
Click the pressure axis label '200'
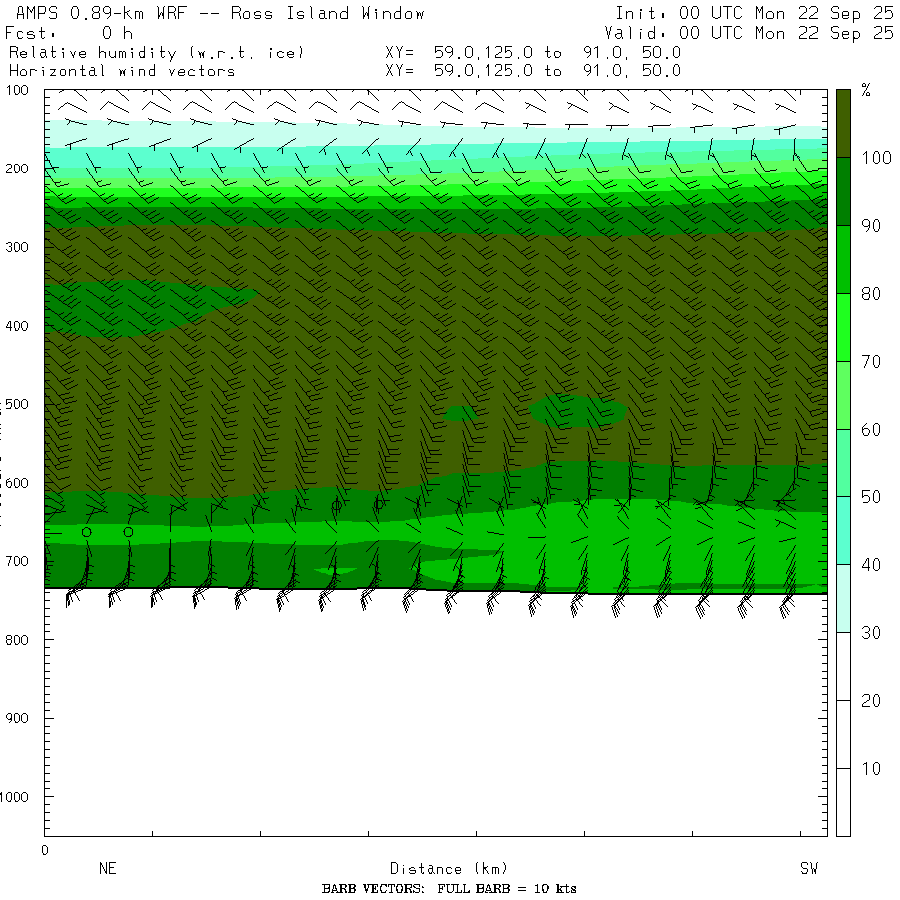(x=17, y=169)
